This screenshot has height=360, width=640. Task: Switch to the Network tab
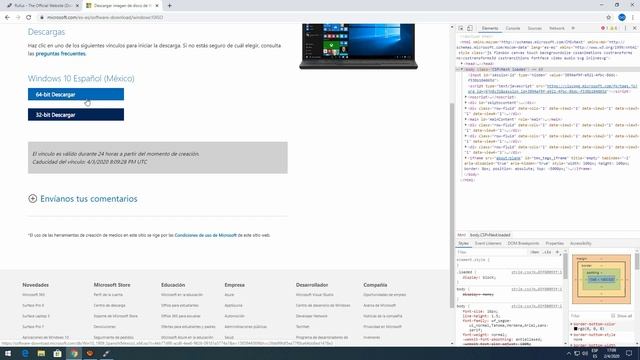point(556,28)
